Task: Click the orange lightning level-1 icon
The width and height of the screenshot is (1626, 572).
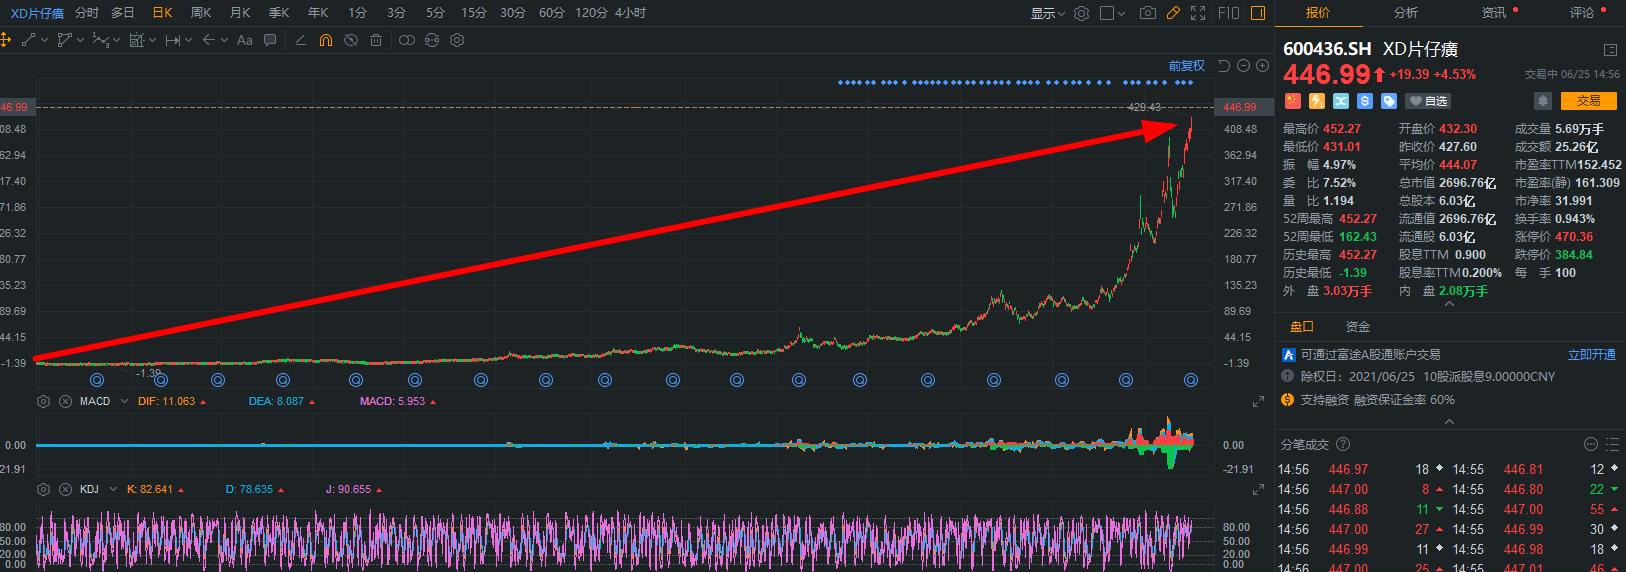Action: click(1317, 101)
